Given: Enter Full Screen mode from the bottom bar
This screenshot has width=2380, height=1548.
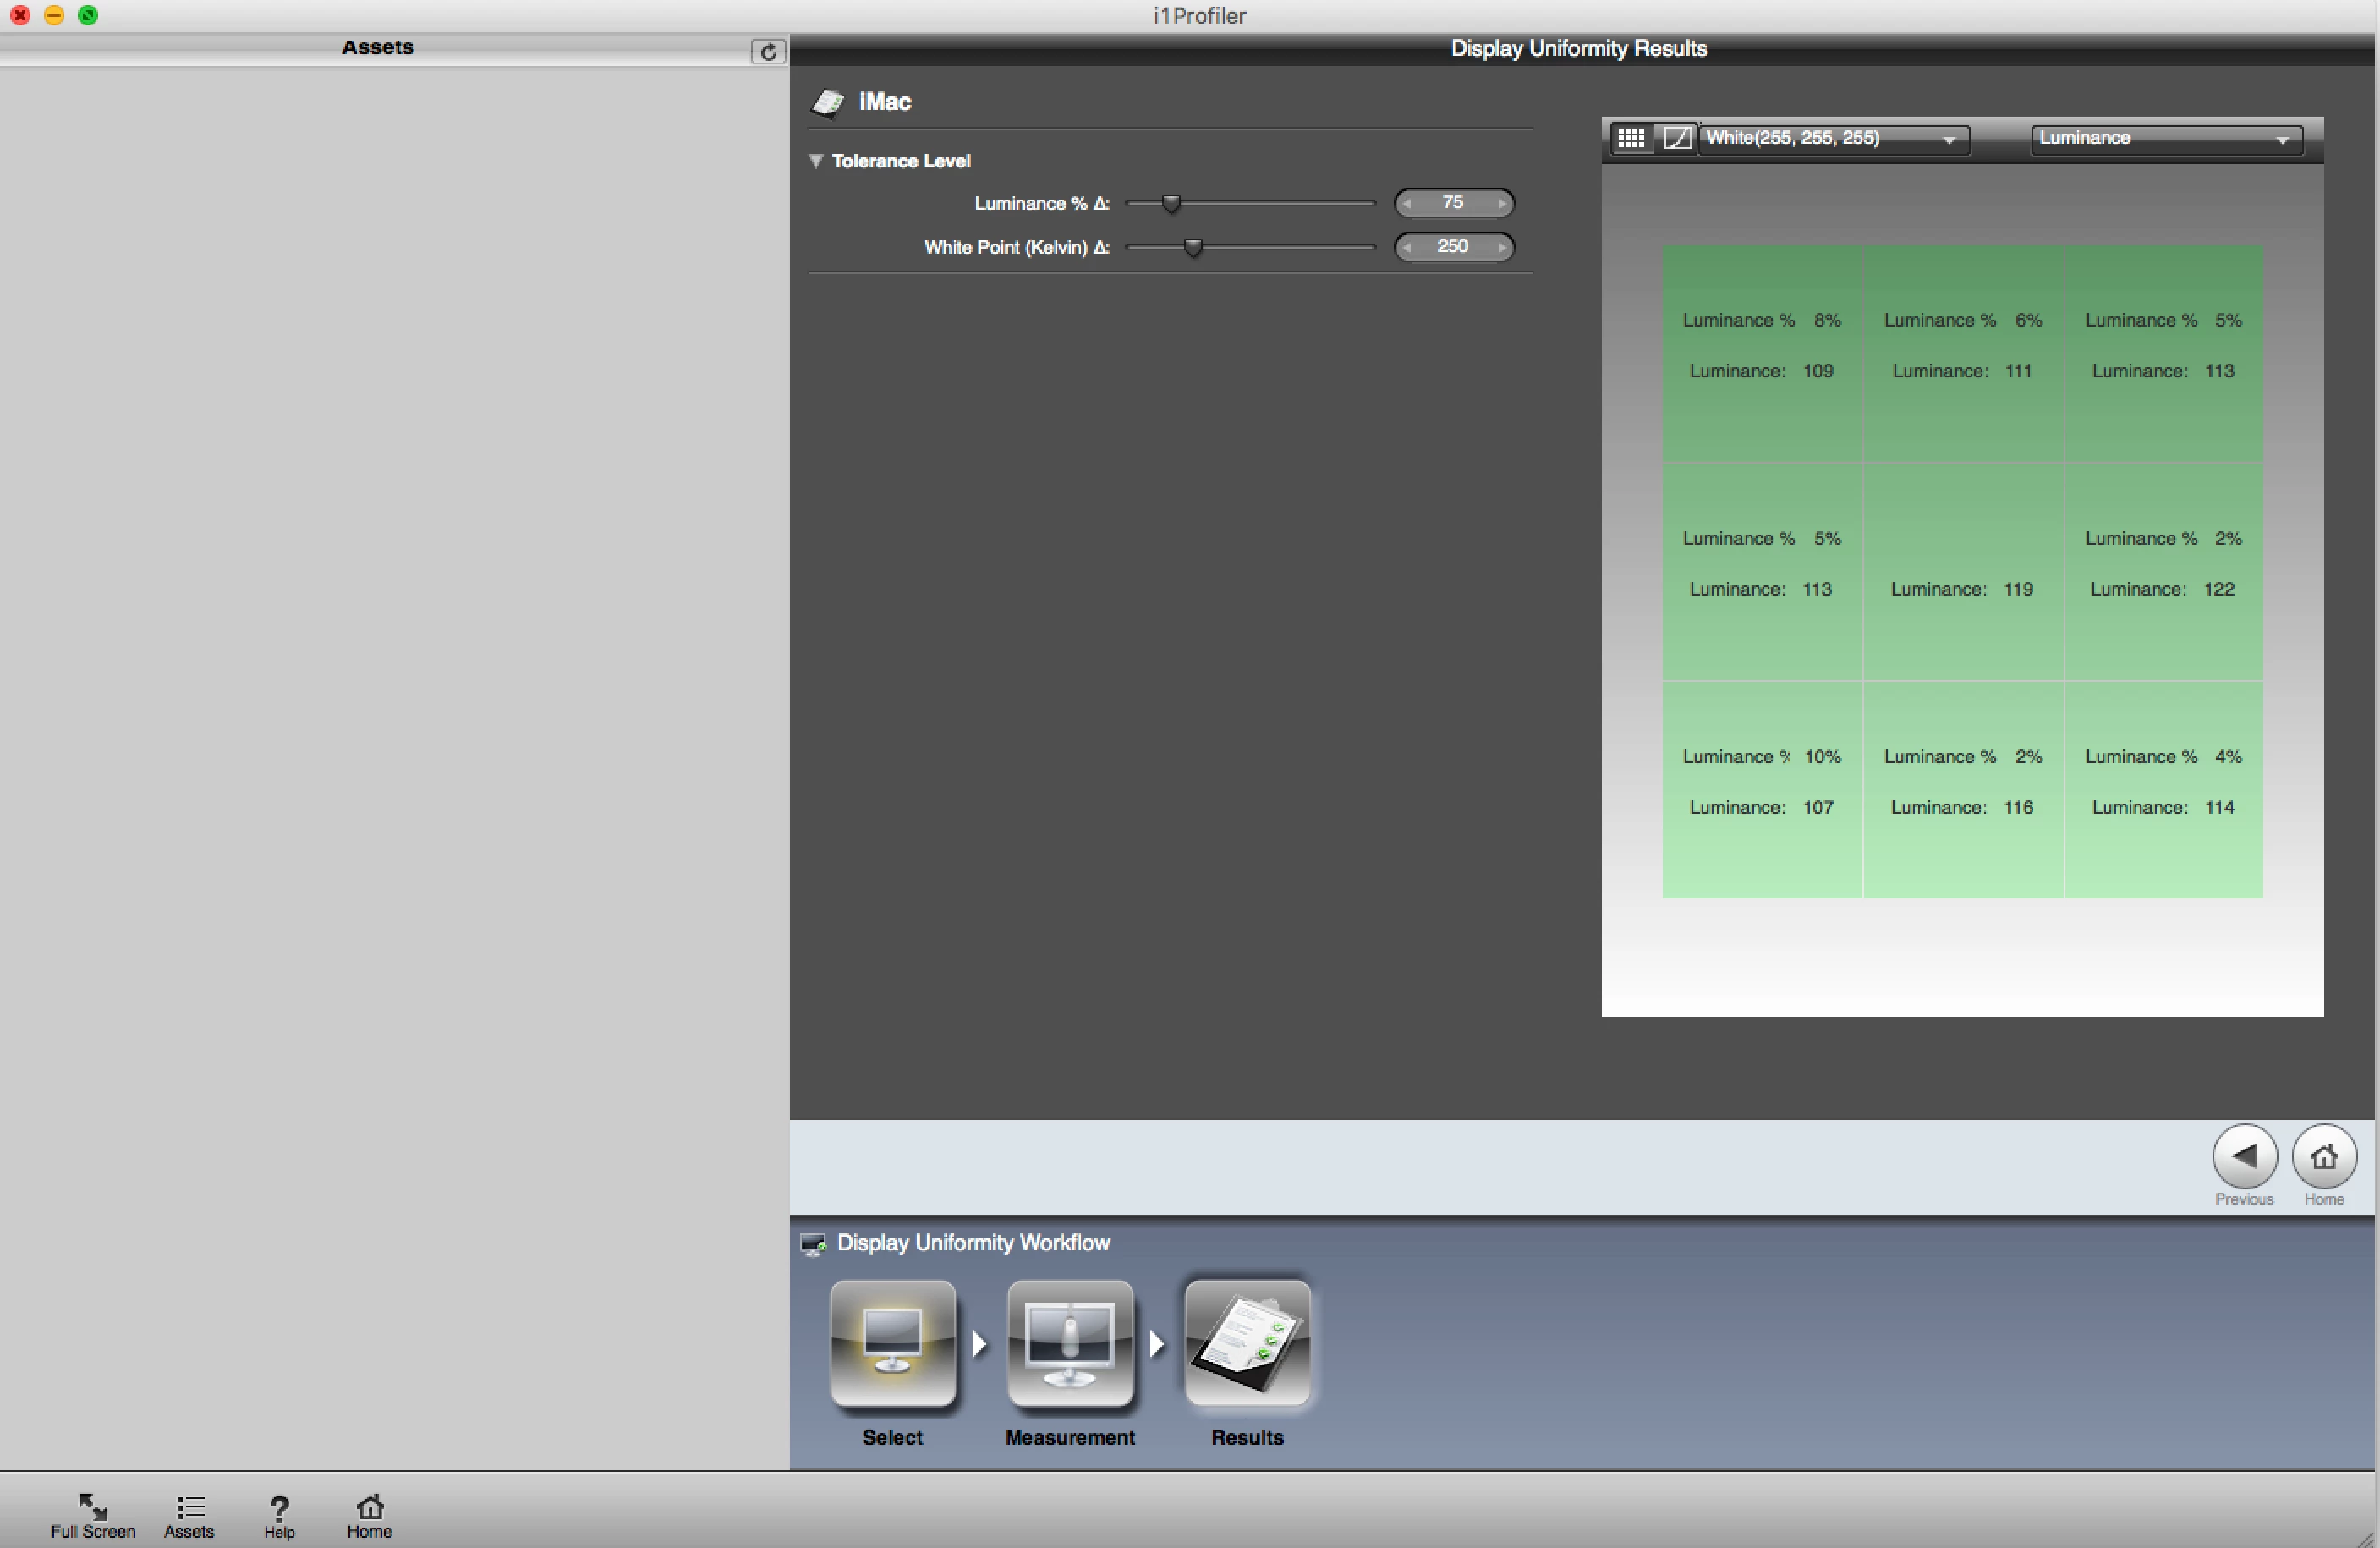Looking at the screenshot, I should 92,1514.
